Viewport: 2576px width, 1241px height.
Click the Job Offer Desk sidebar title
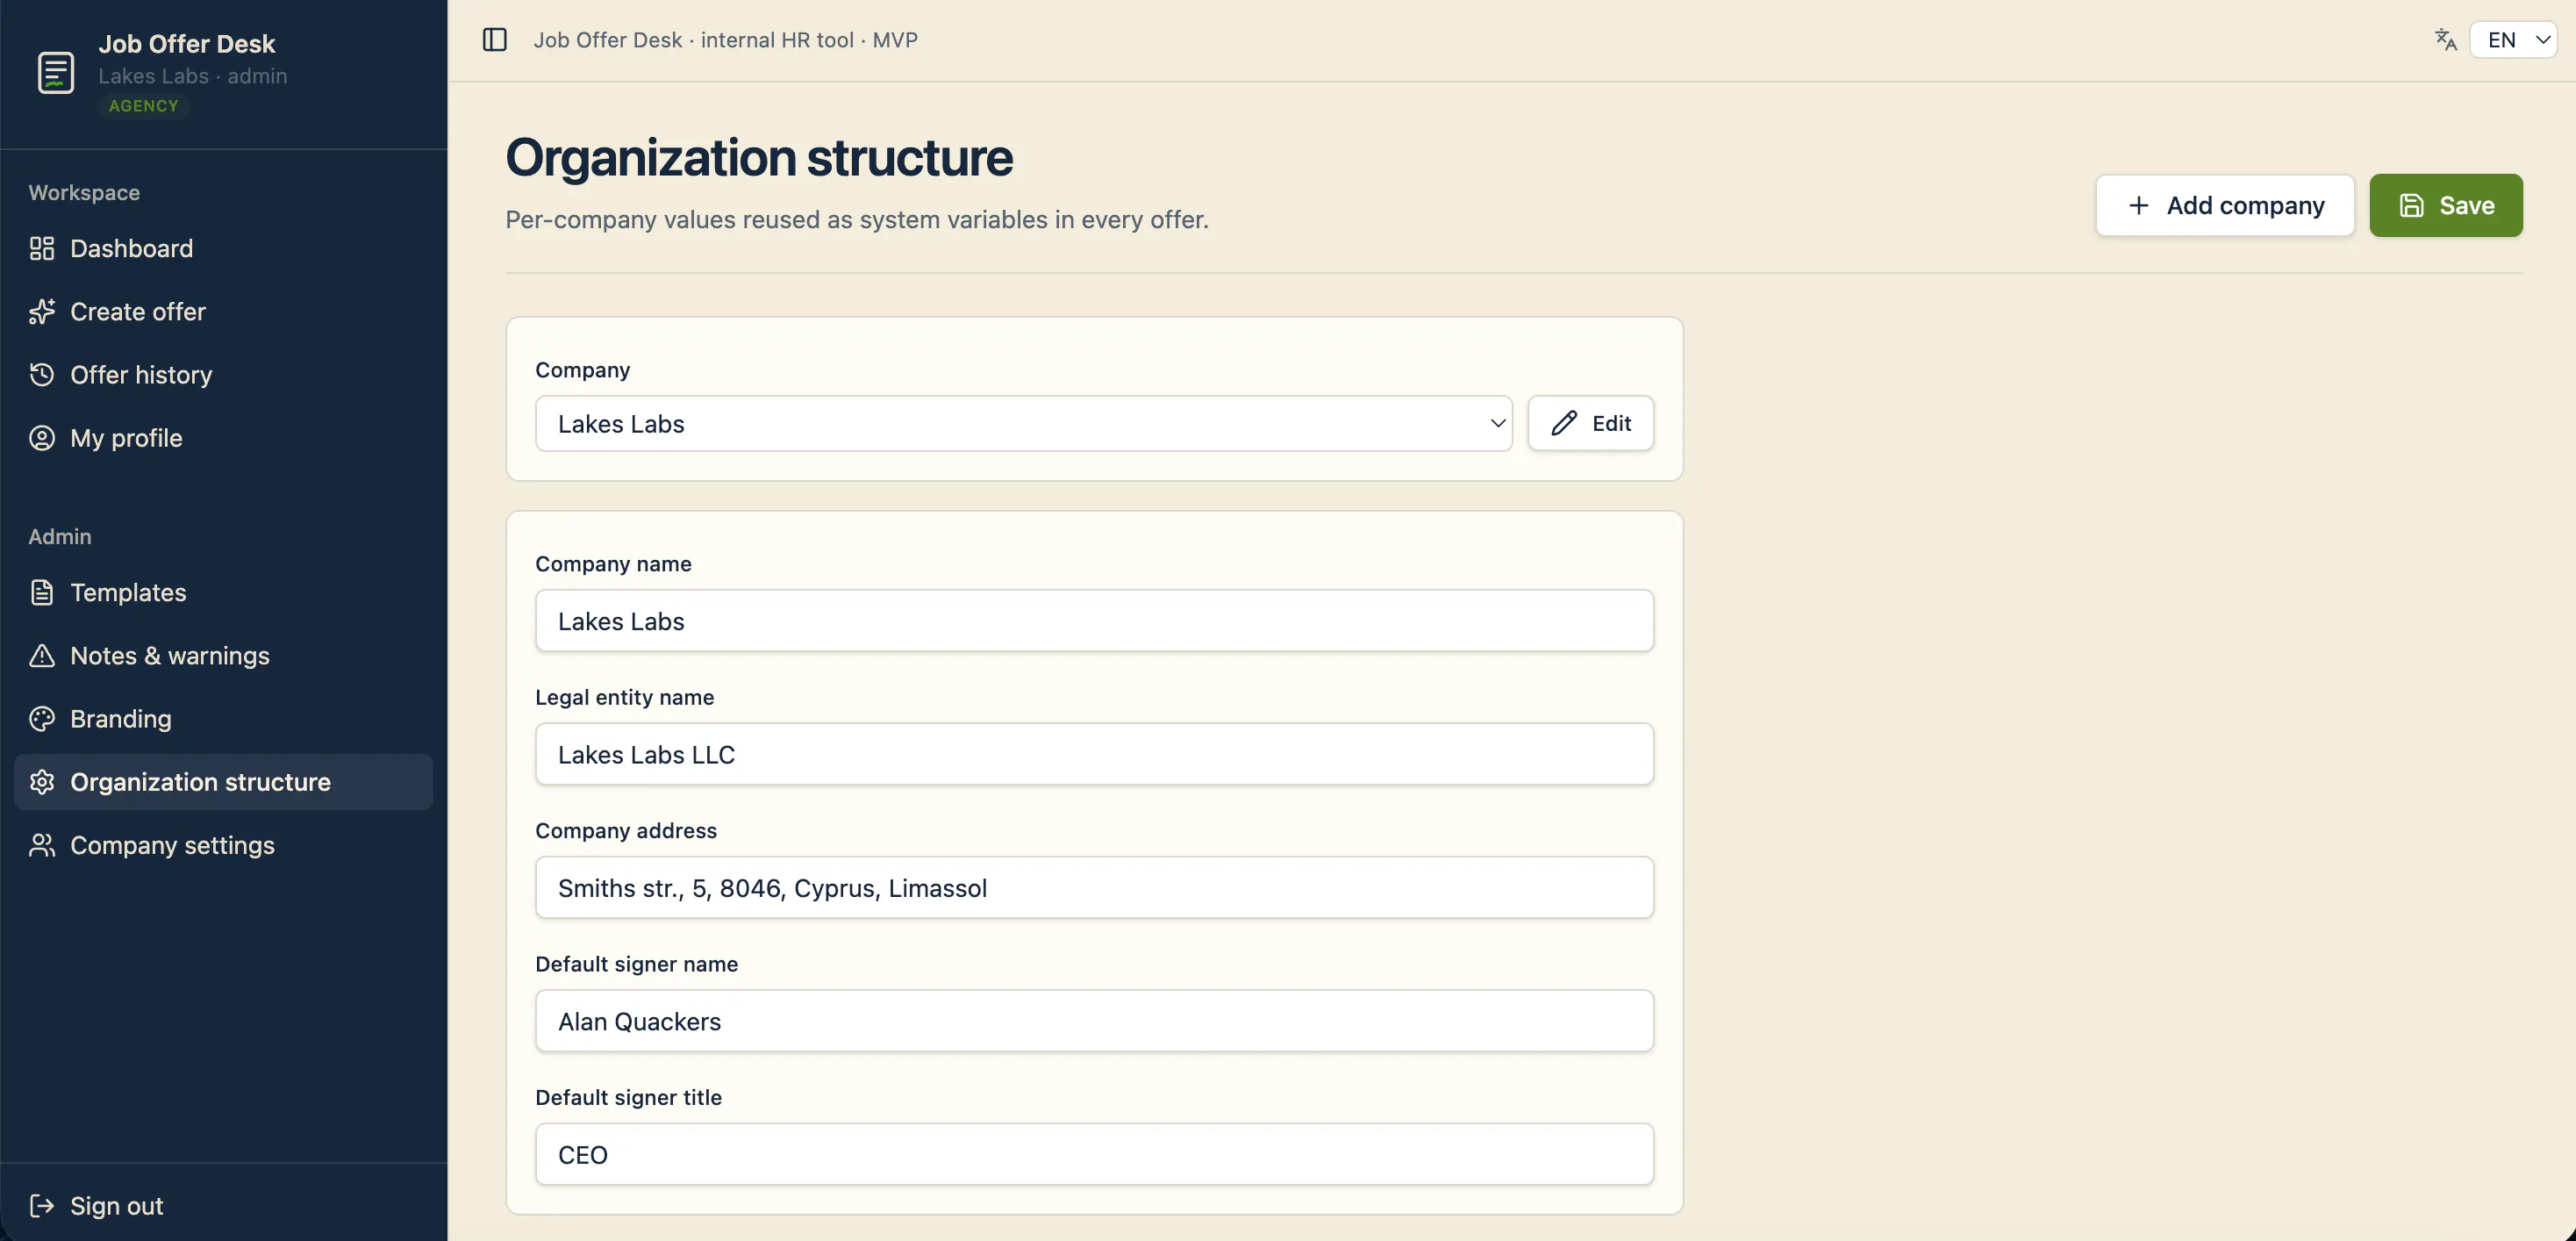[x=186, y=44]
